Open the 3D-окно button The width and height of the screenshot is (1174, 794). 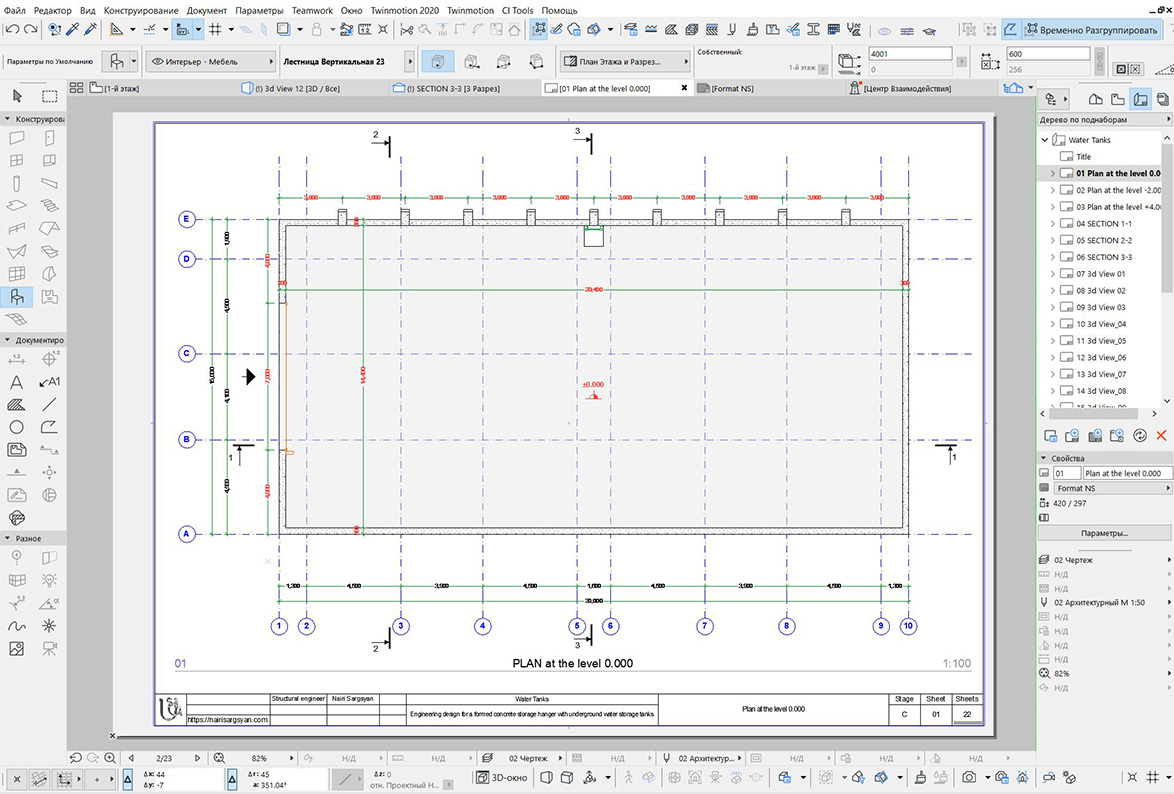click(502, 778)
